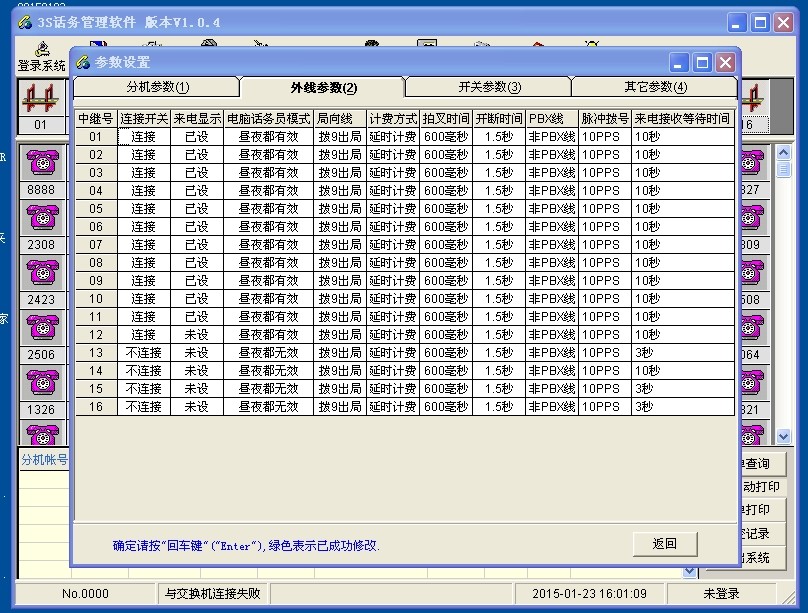Click the 登录系统 toolbar icon

(x=41, y=56)
